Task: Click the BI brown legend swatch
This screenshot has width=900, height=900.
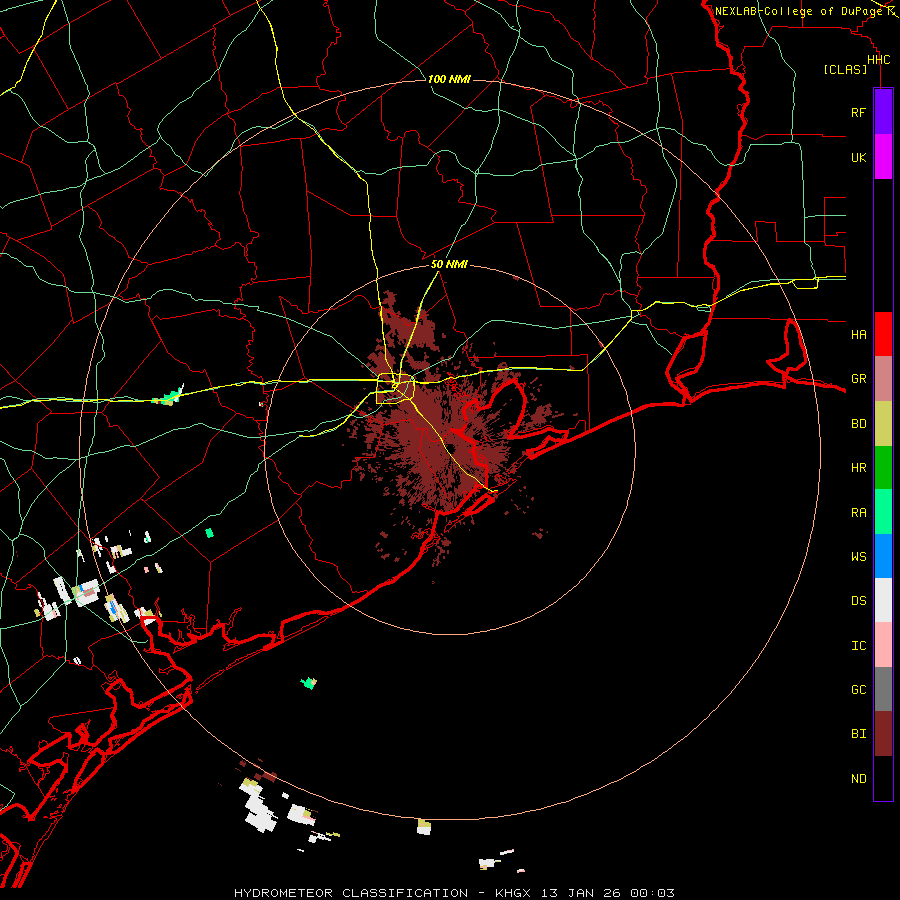Action: pos(883,734)
